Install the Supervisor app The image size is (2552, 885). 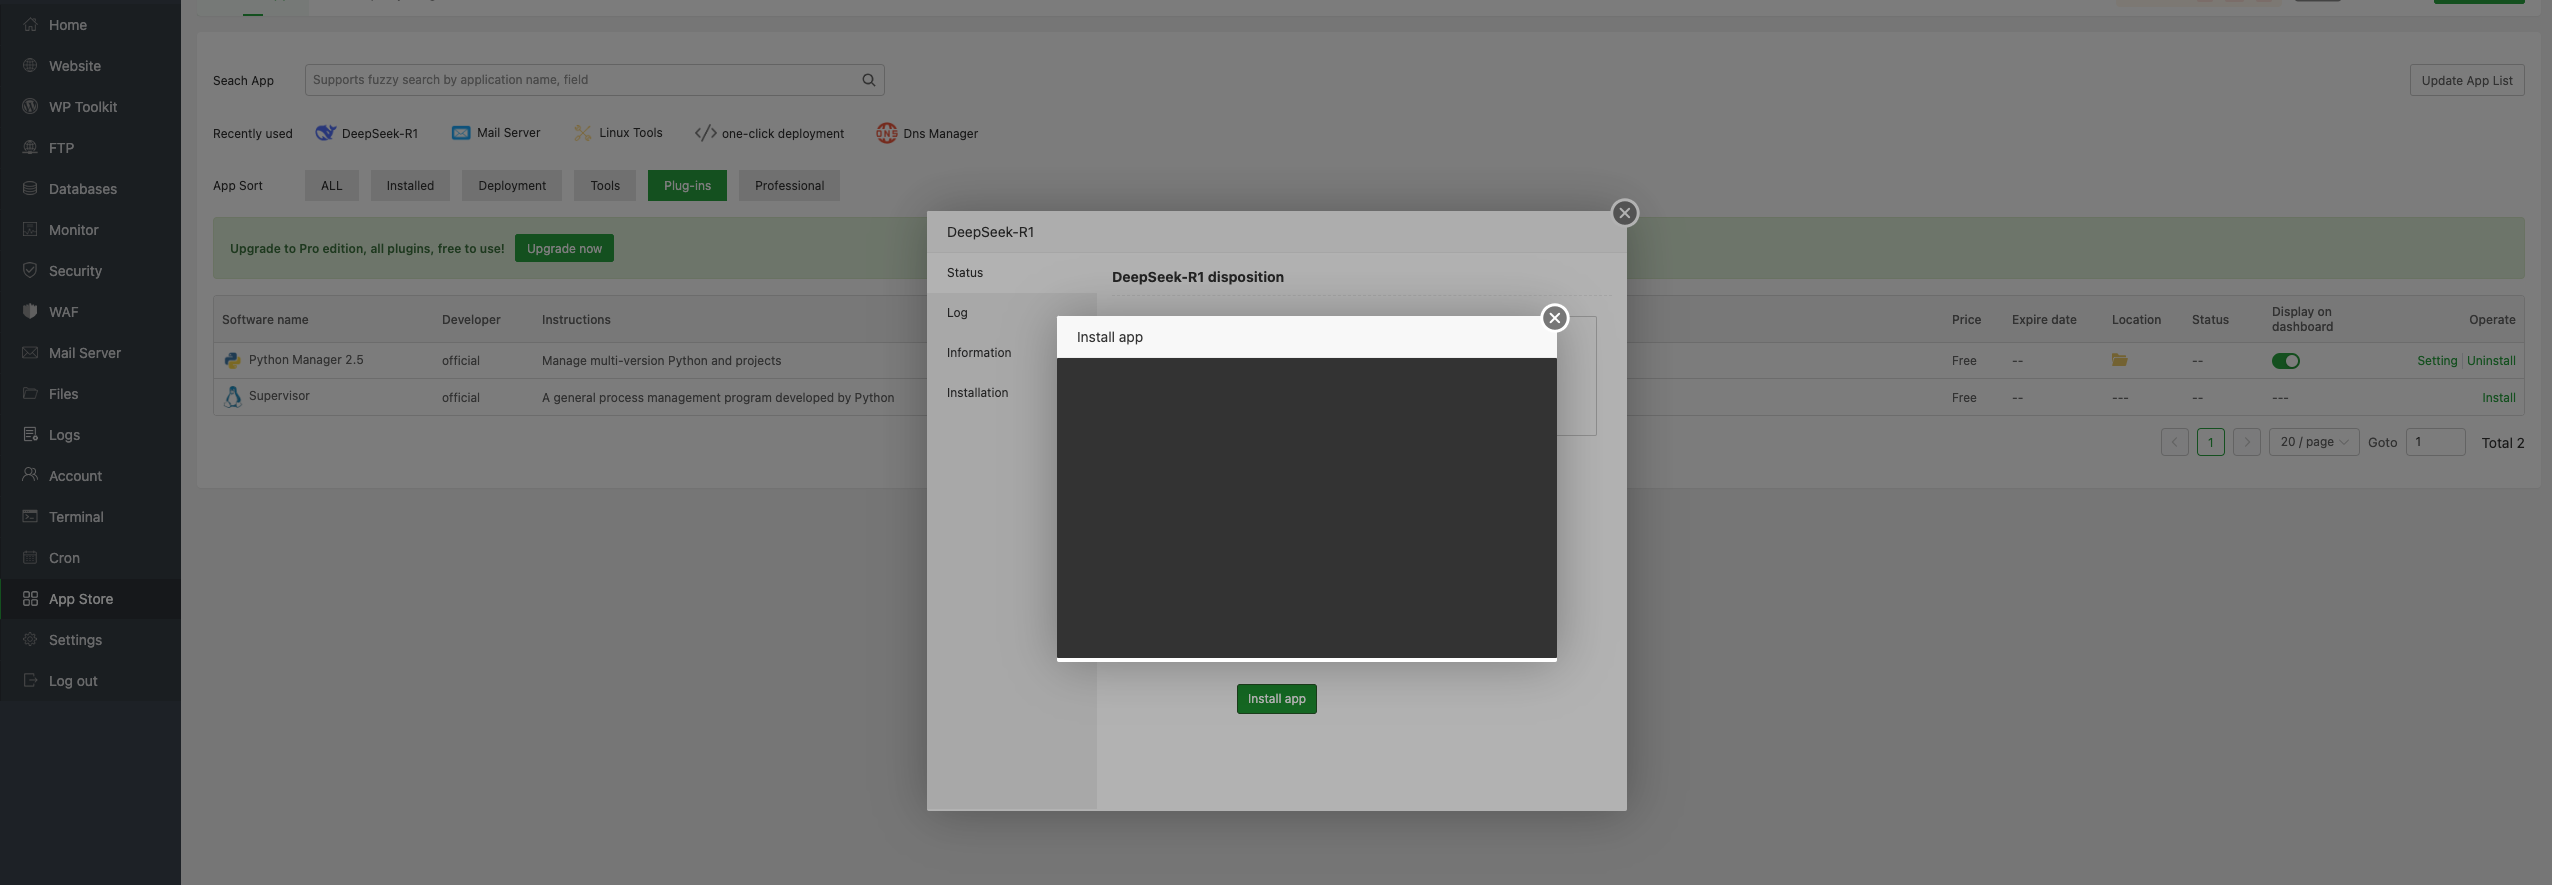coord(2498,398)
